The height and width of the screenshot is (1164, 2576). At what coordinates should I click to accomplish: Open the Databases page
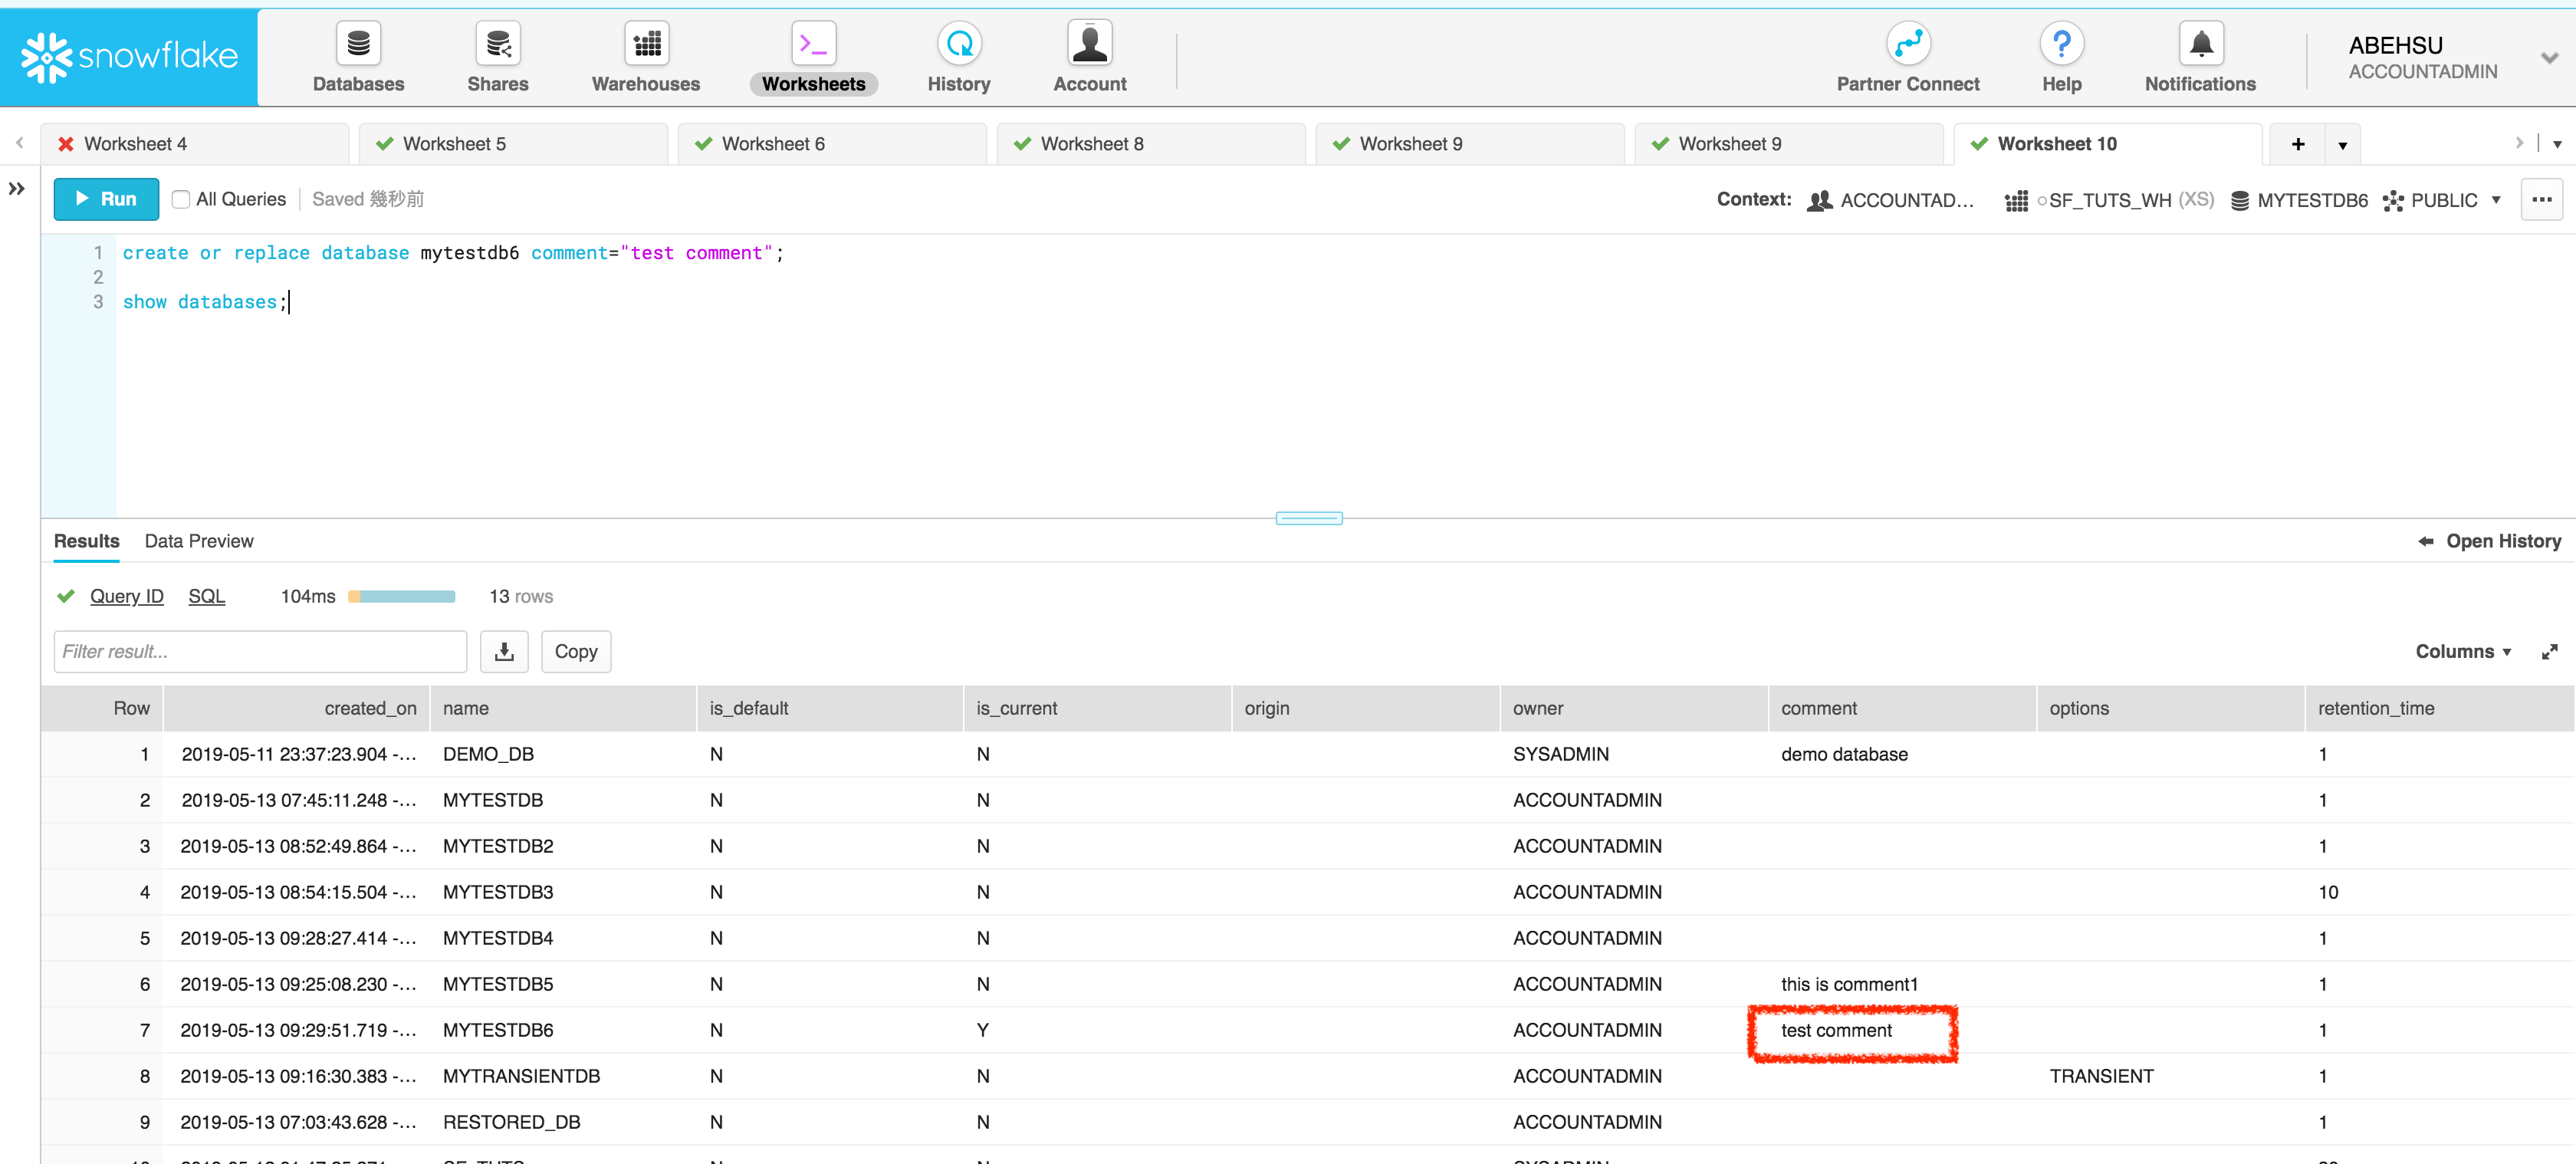pos(358,58)
